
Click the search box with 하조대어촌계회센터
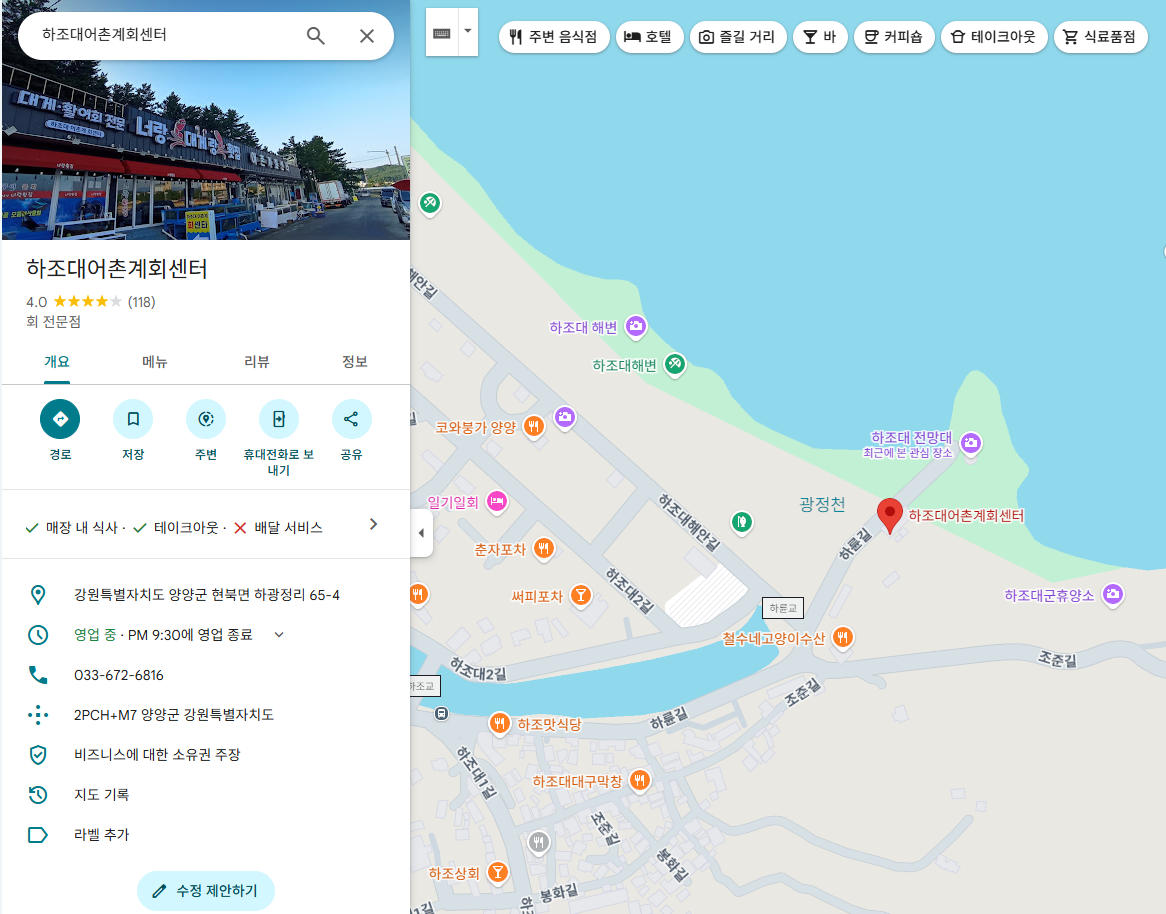164,35
